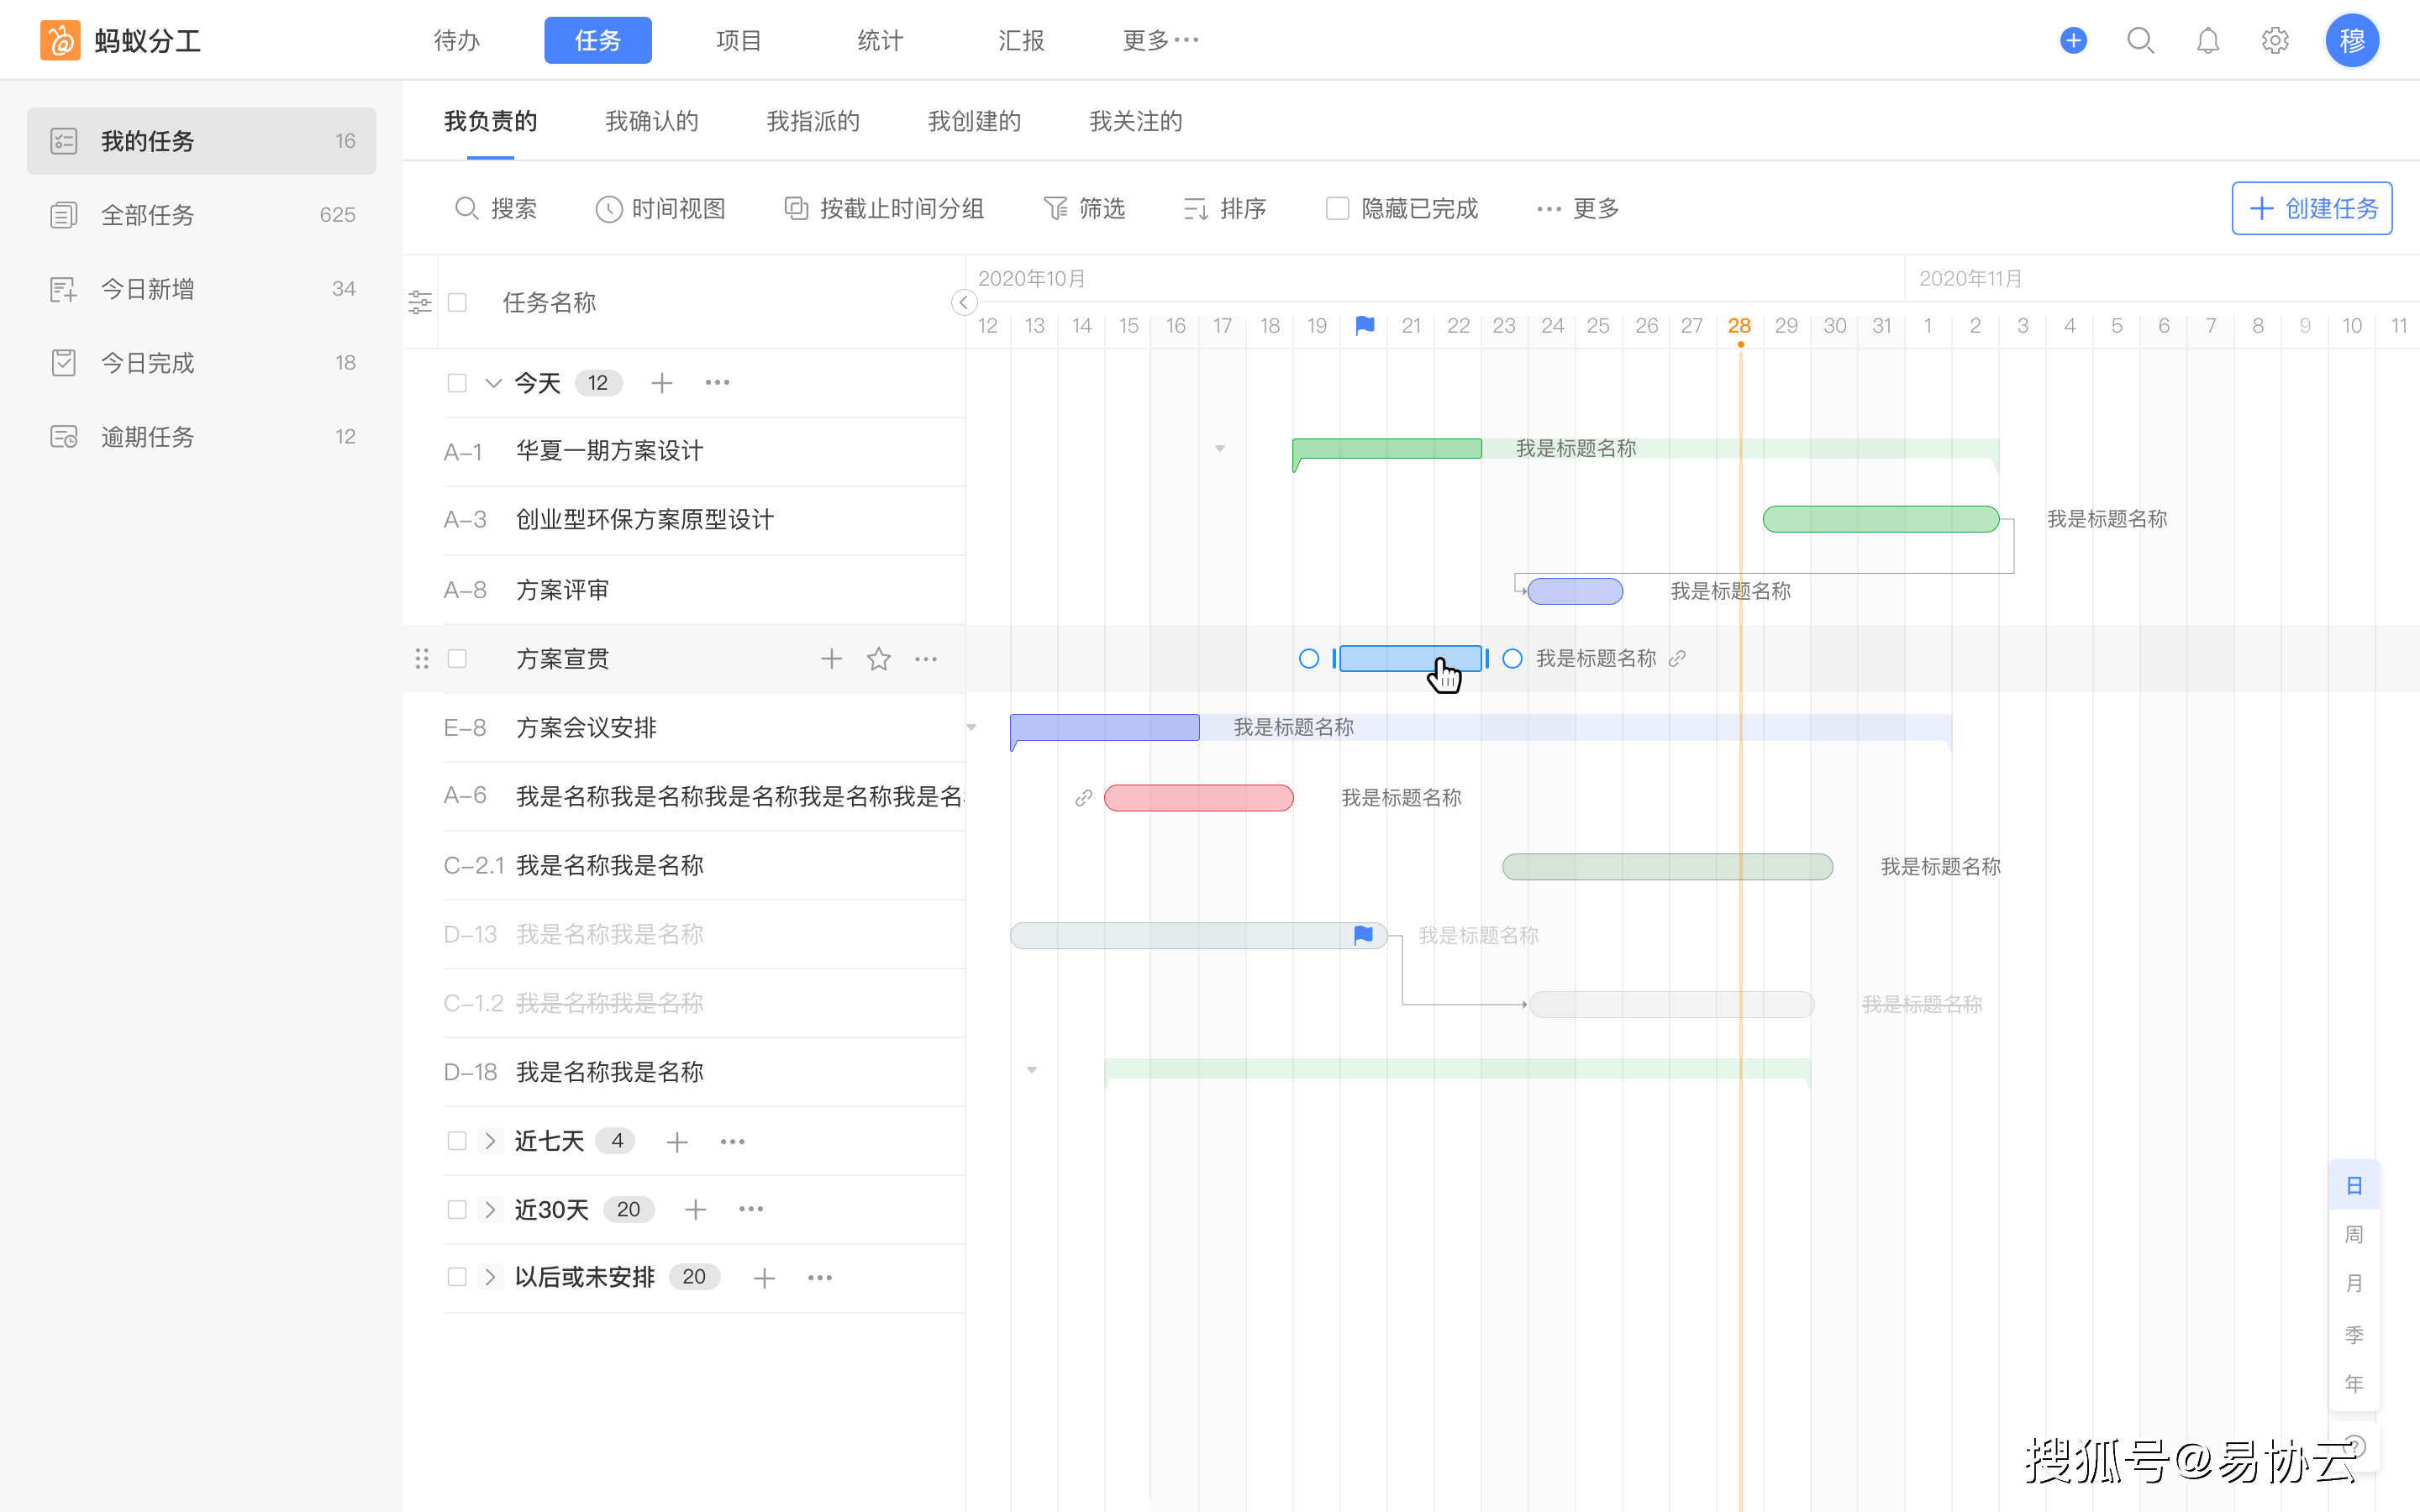
Task: Open the 汇报 top tab
Action: point(1021,40)
